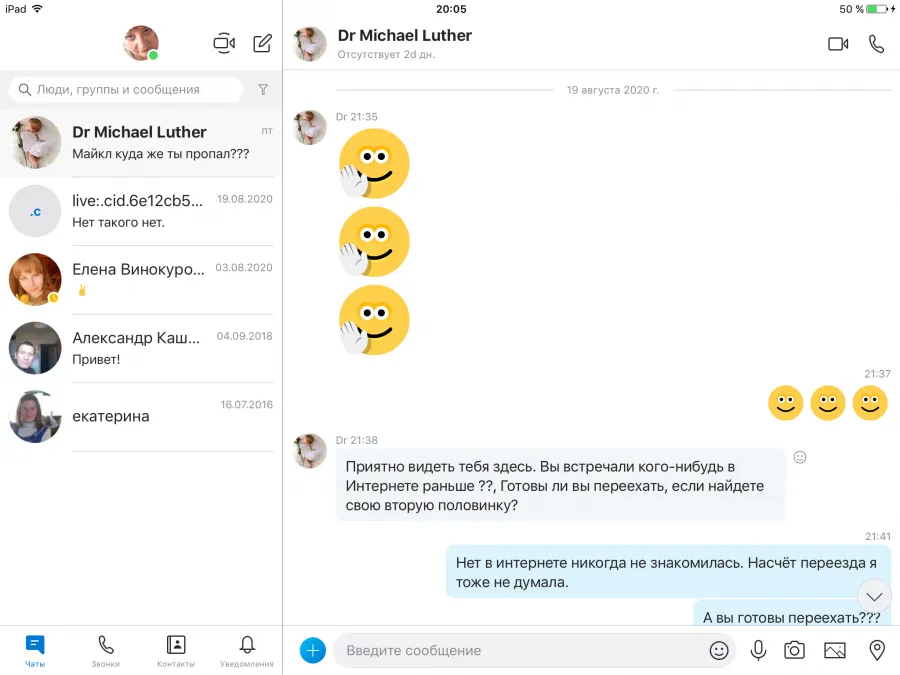The width and height of the screenshot is (900, 675).
Task: Tap the message А вы готовы переехать???
Action: tap(792, 616)
